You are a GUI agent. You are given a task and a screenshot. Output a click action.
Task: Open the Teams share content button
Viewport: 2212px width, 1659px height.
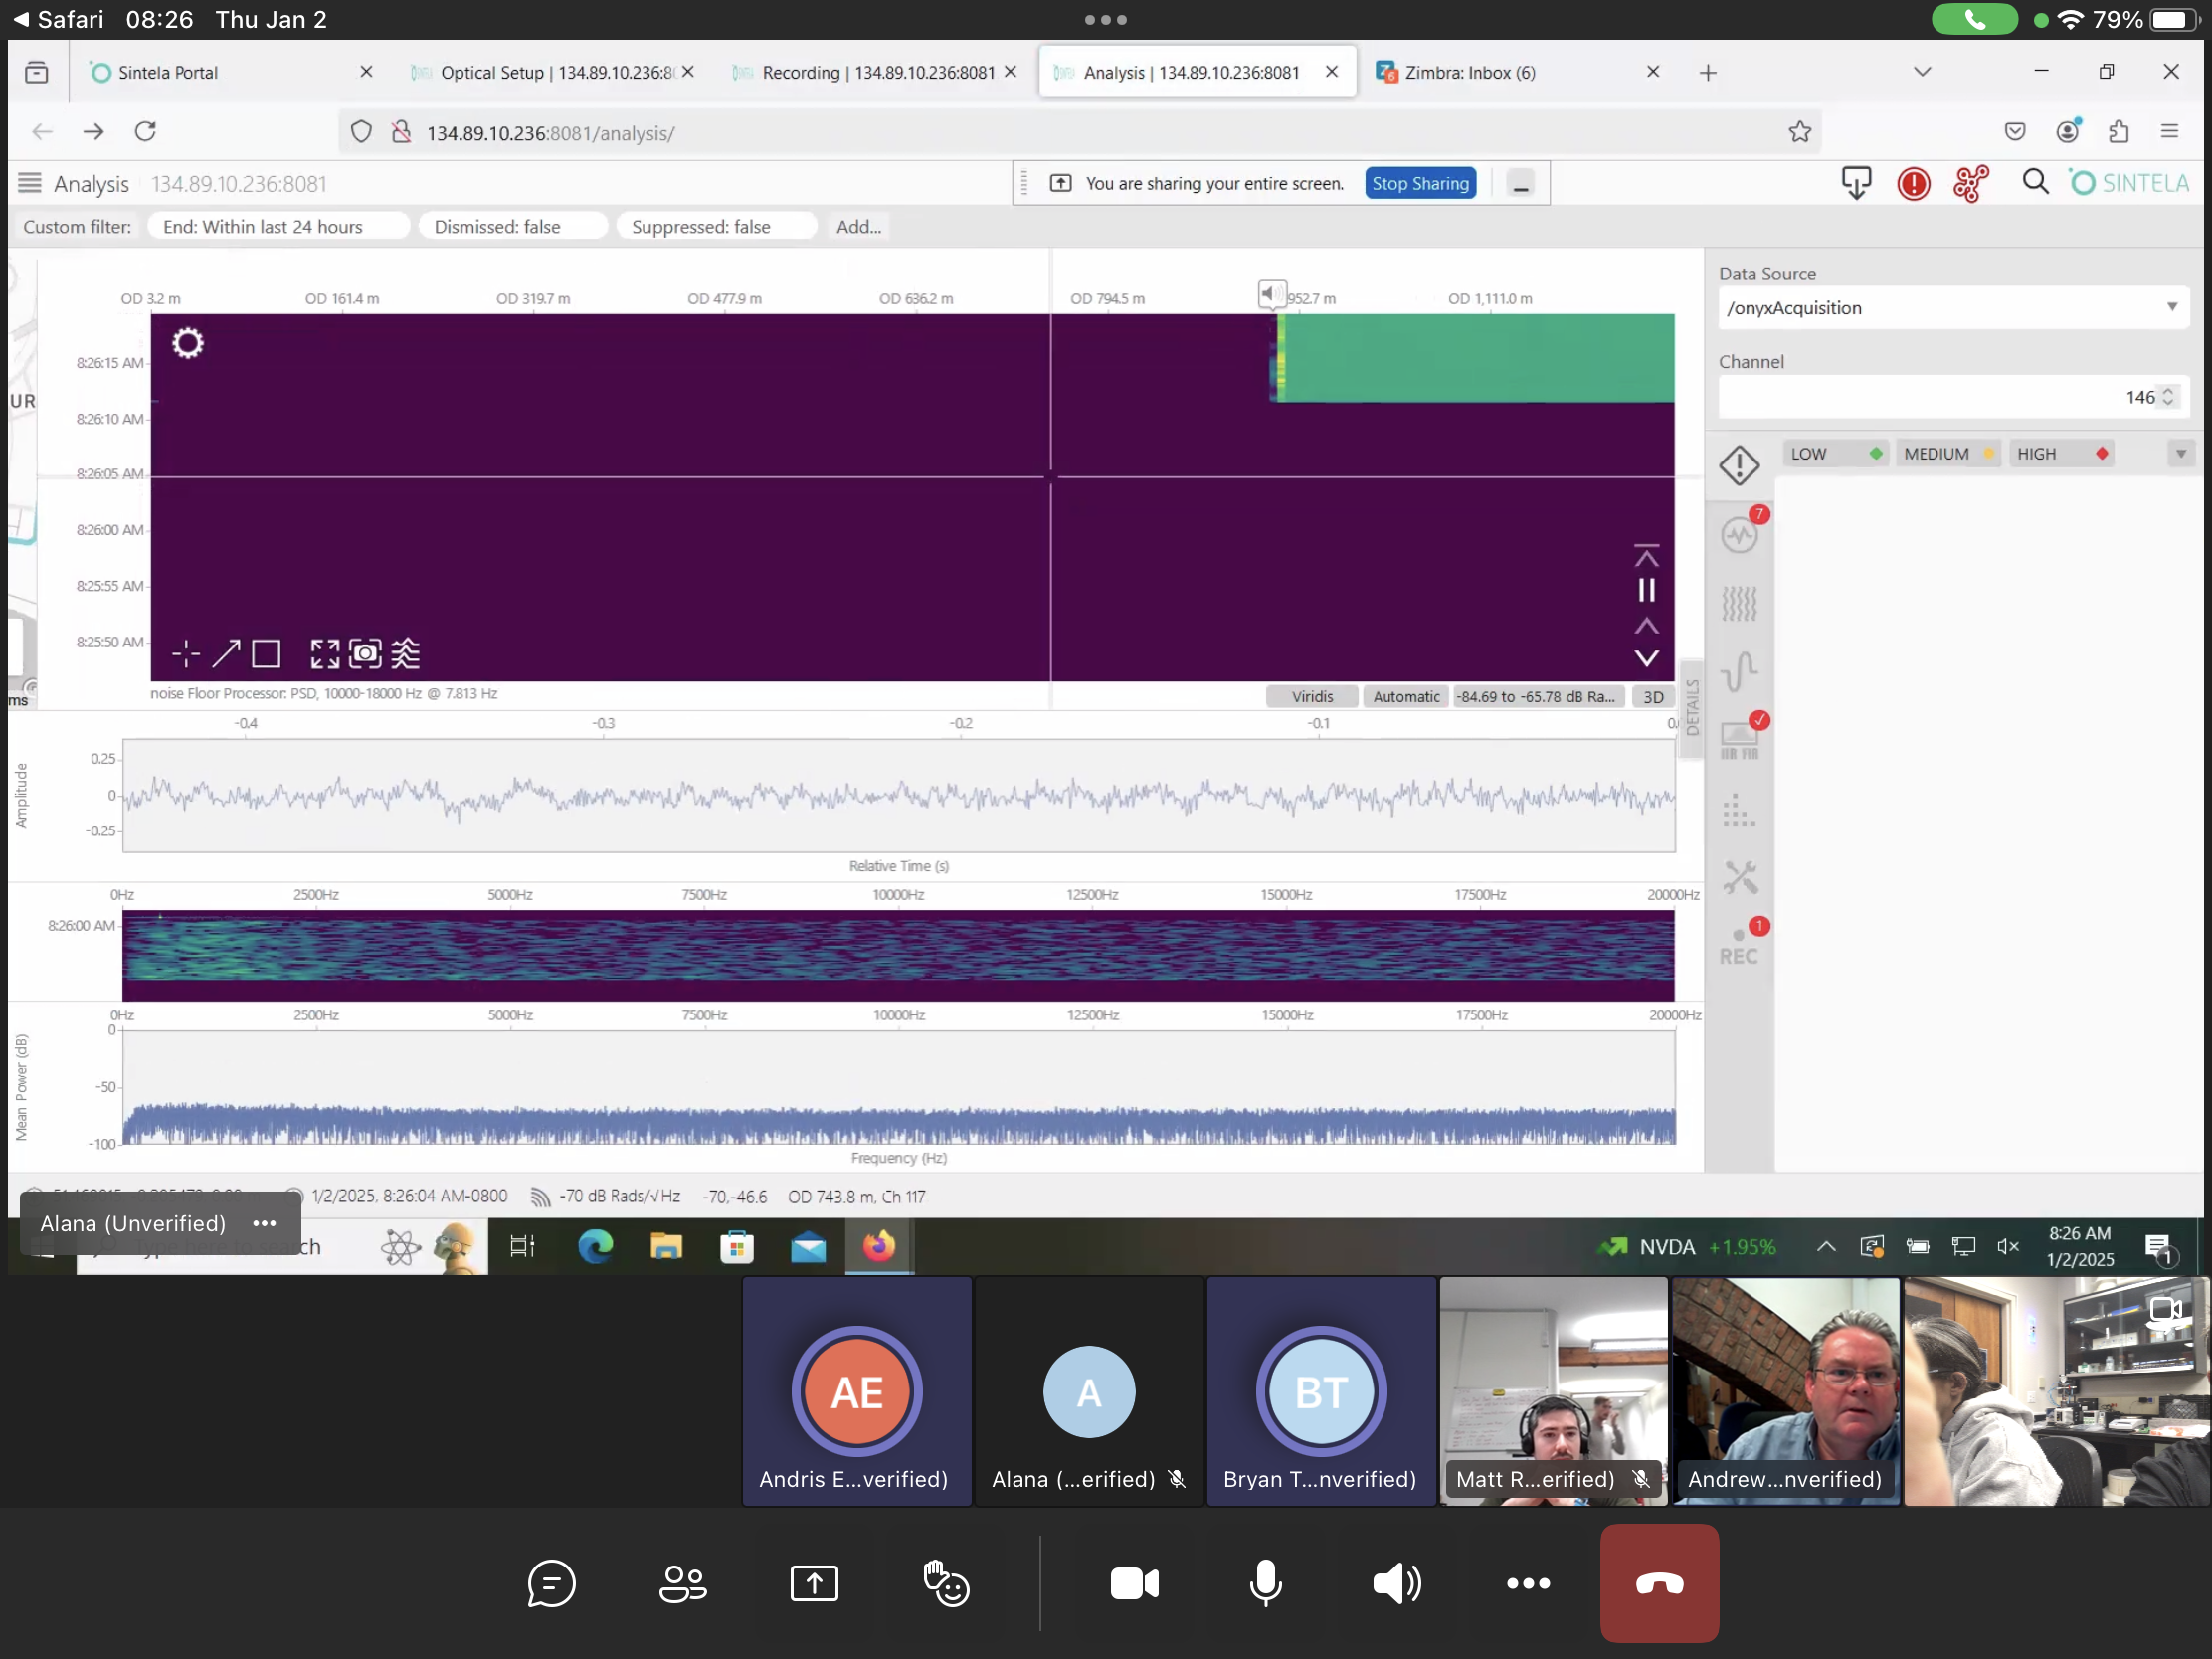[x=814, y=1582]
